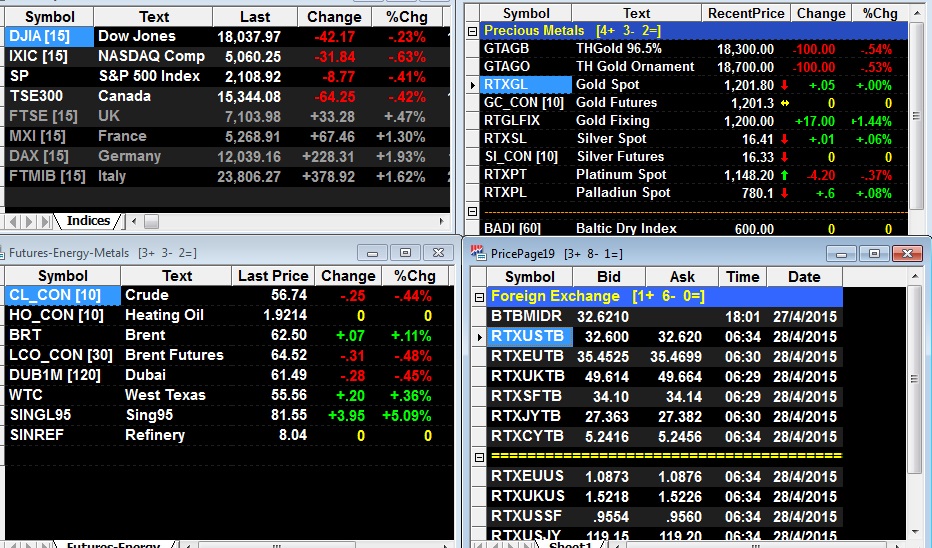Collapse the group containing BADI Baltic Dry Index
932x548 pixels.
[x=473, y=211]
